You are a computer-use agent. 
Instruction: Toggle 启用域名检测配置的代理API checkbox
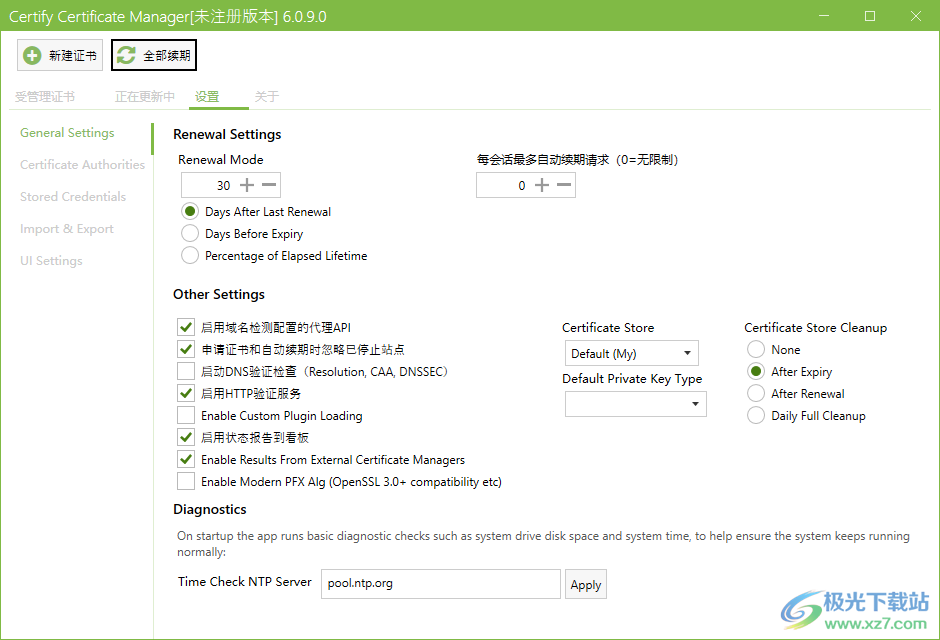coord(186,327)
